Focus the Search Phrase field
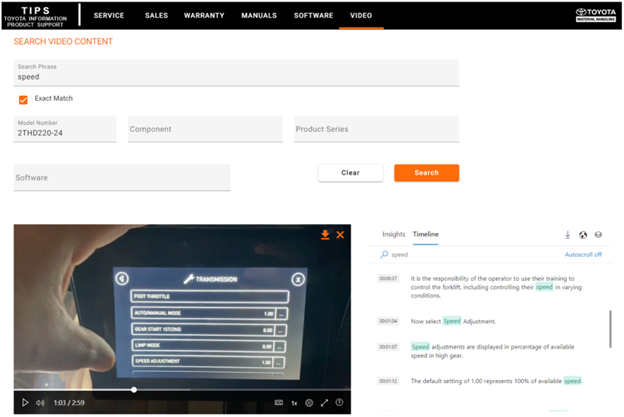 click(x=236, y=73)
